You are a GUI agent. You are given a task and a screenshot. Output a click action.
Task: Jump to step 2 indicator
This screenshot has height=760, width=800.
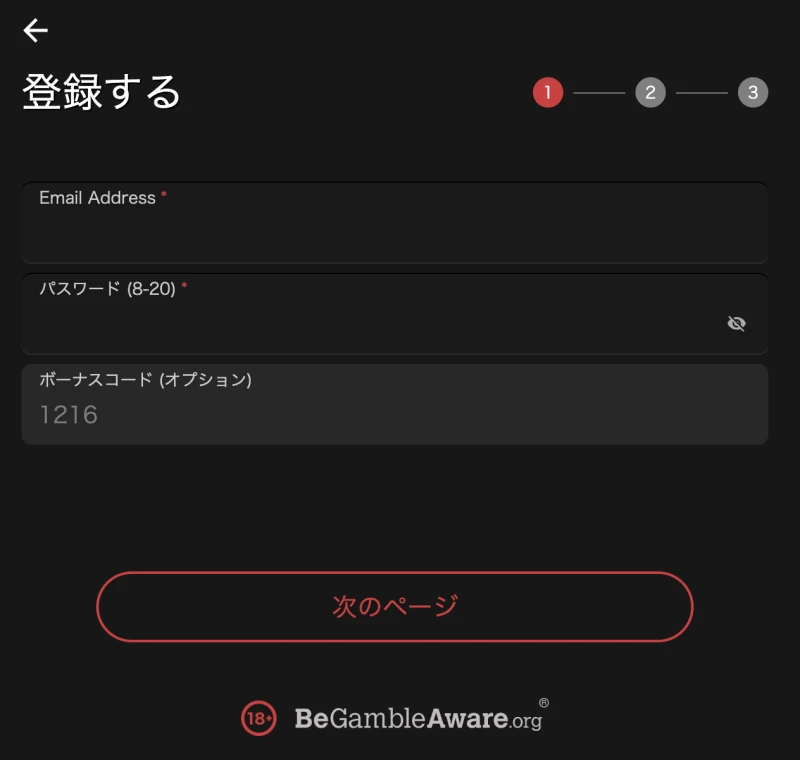pyautogui.click(x=651, y=92)
